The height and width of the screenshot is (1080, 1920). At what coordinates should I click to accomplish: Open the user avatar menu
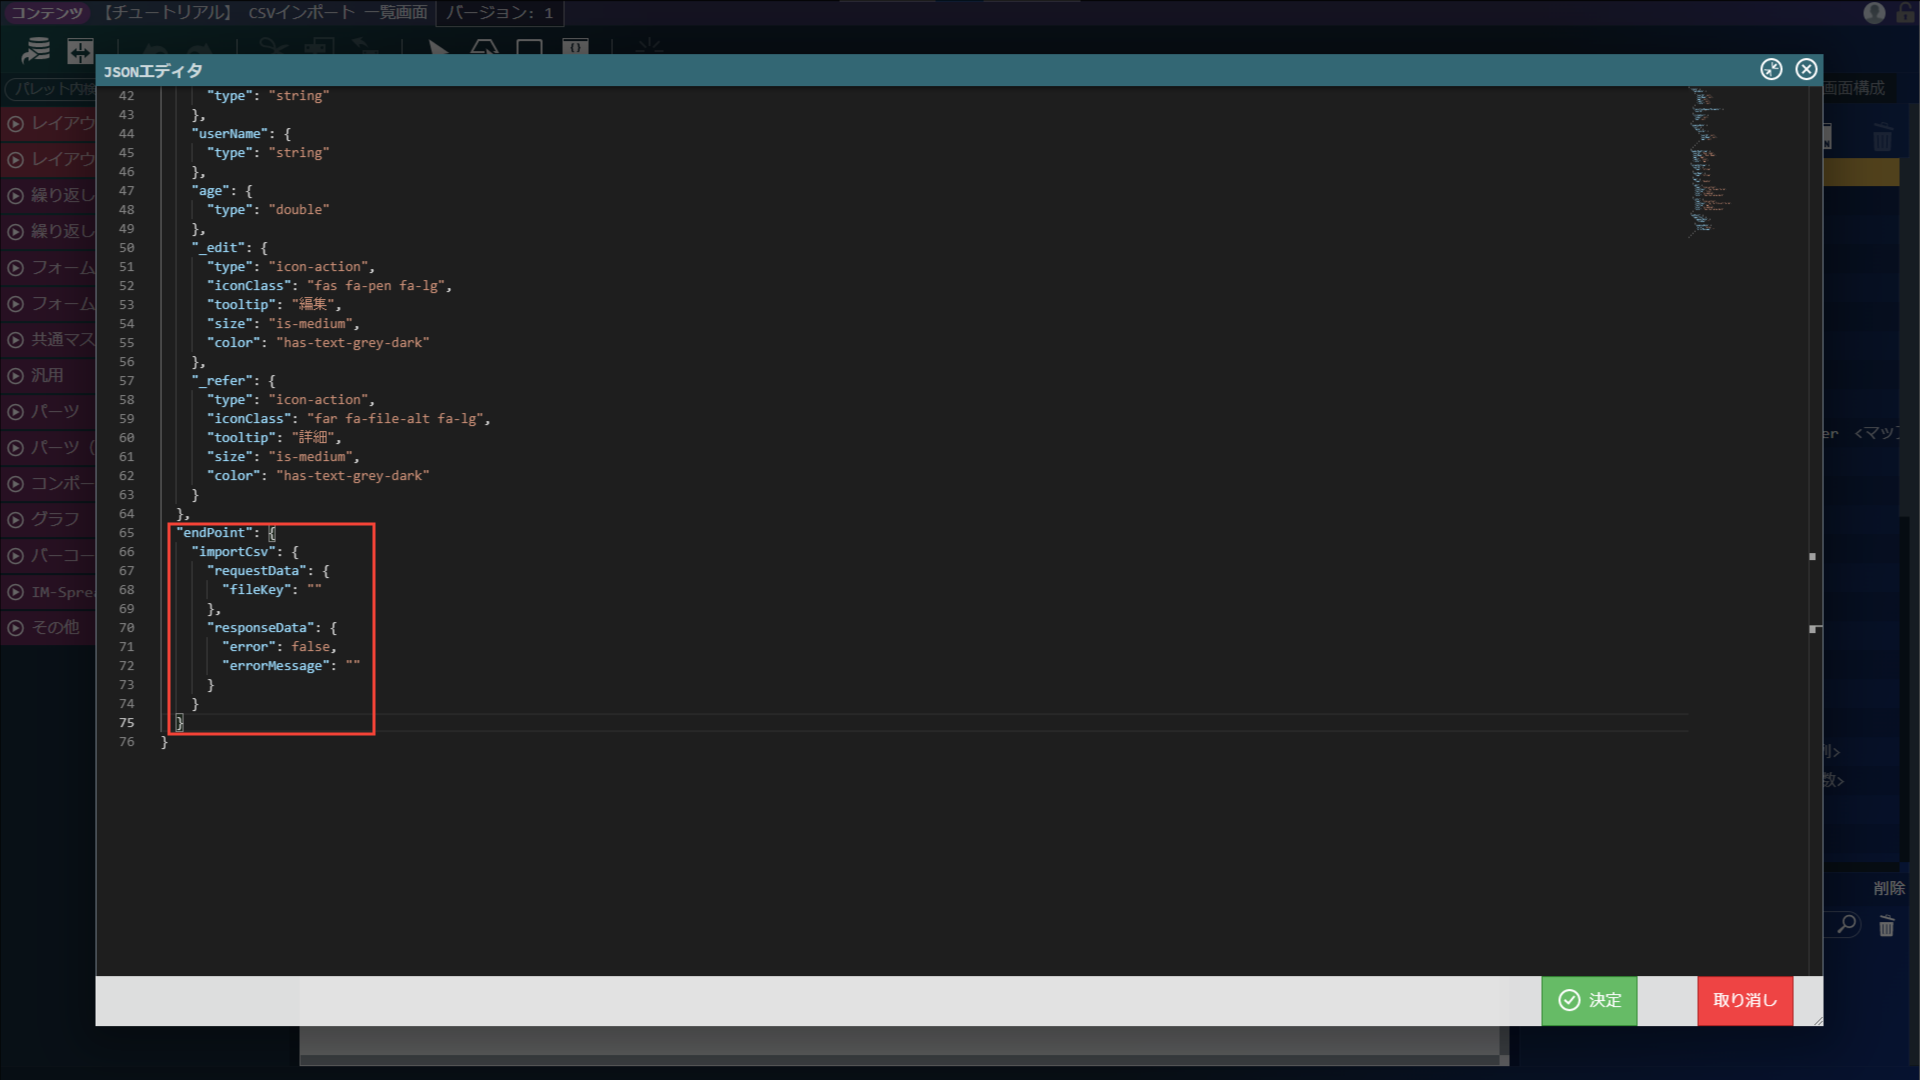pos(1874,13)
